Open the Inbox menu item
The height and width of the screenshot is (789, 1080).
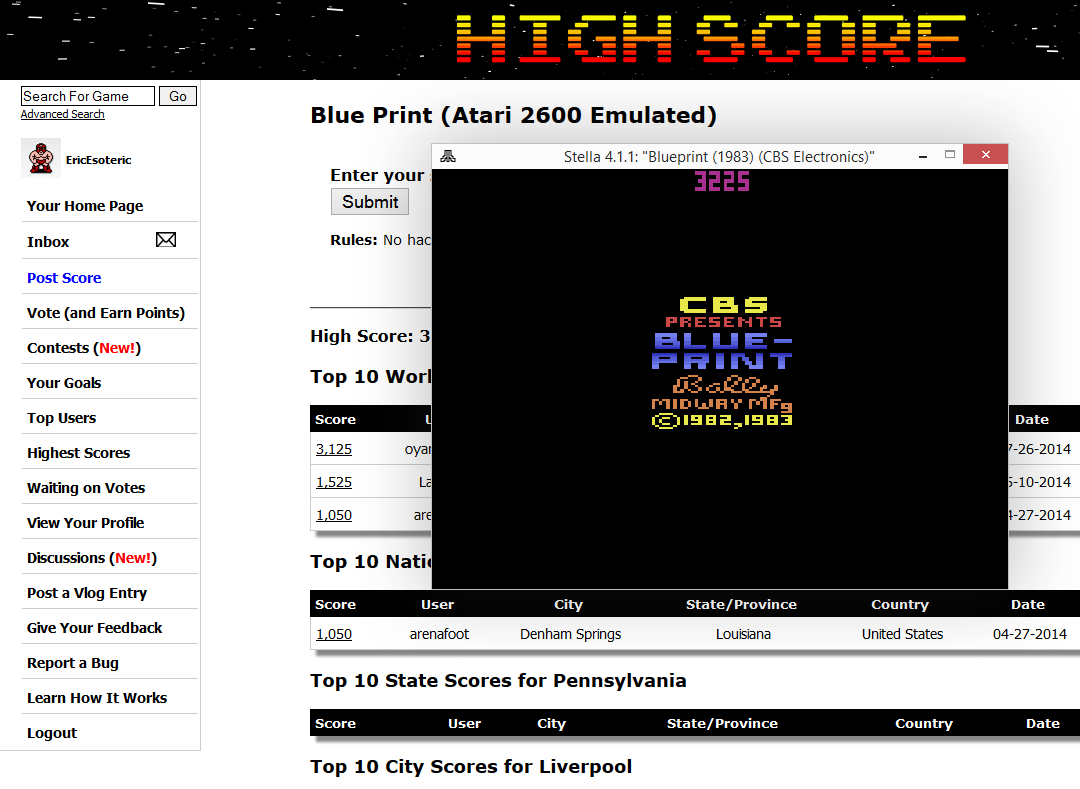point(48,242)
